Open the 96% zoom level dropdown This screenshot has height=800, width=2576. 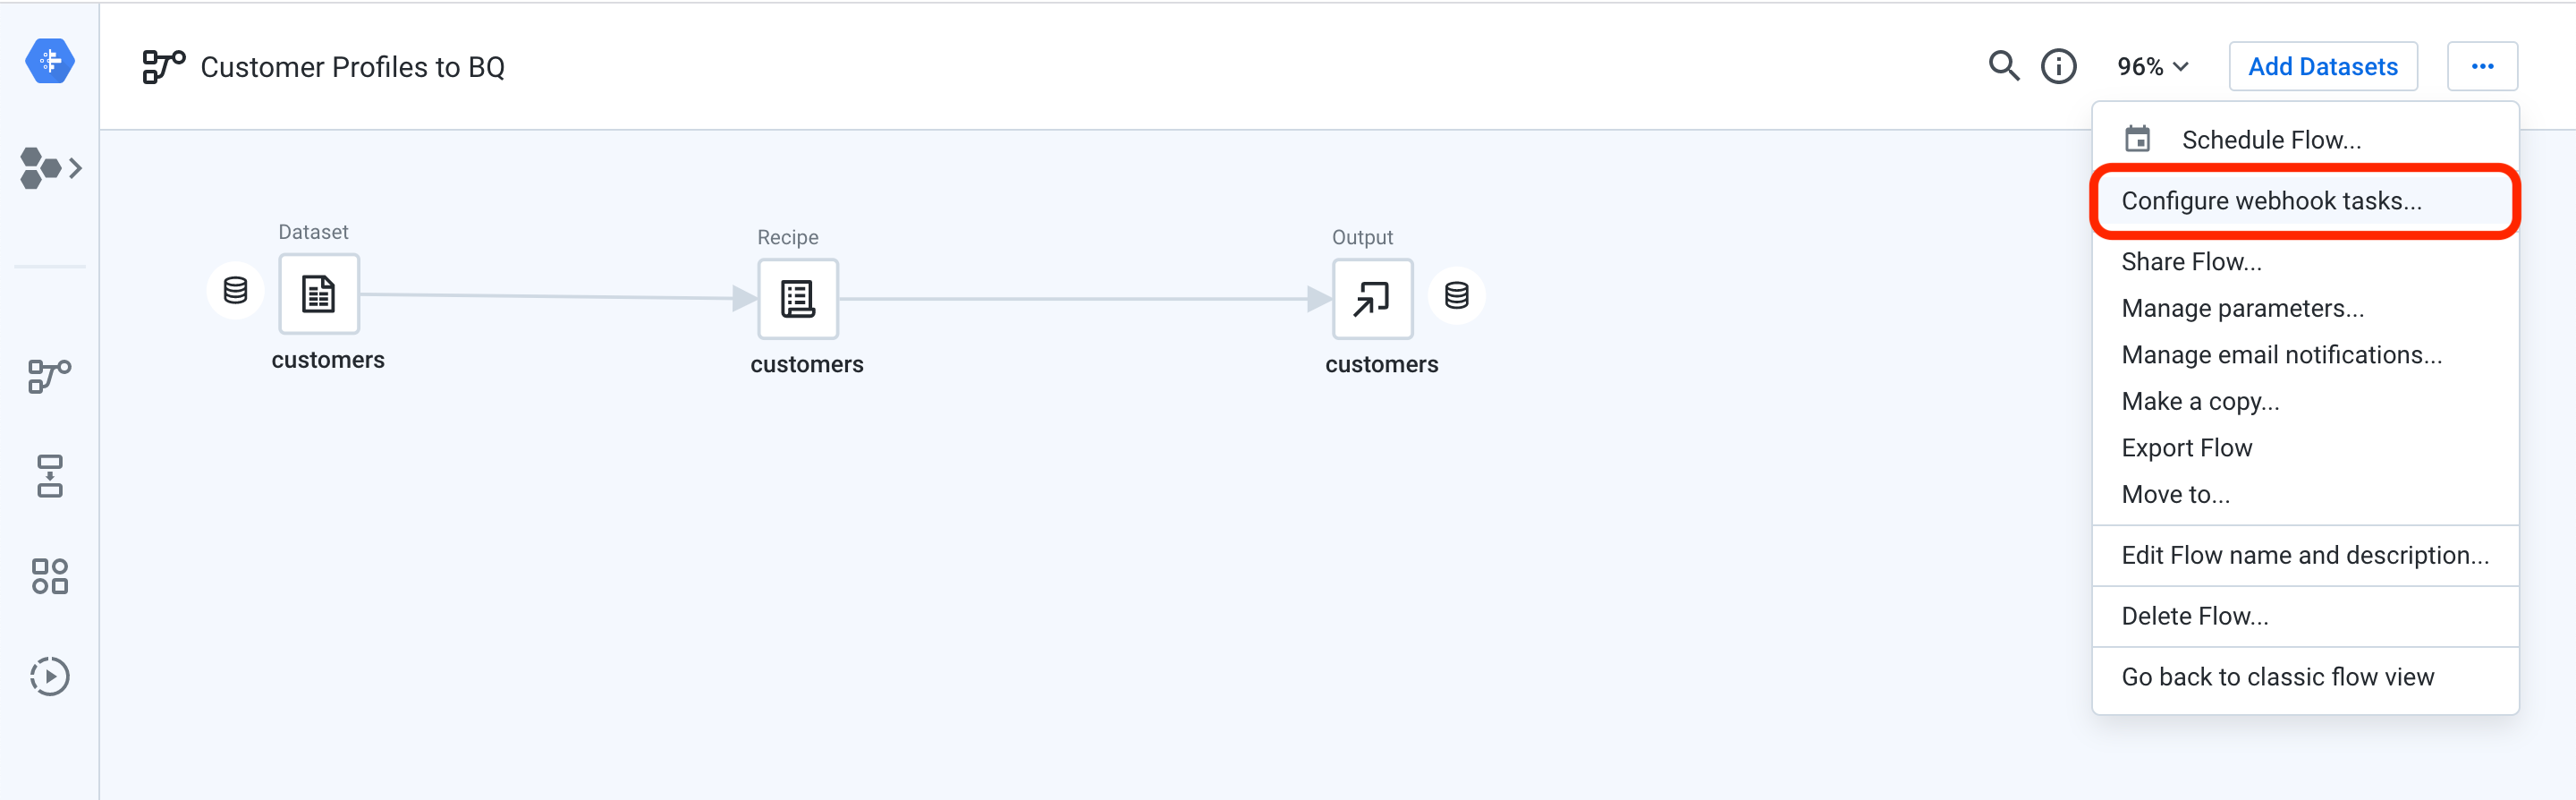pyautogui.click(x=2151, y=65)
